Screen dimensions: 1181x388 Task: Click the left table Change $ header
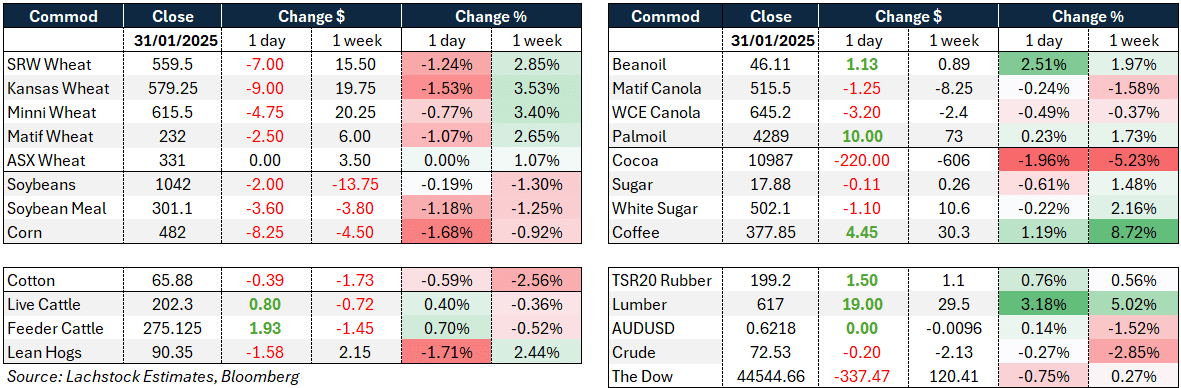click(311, 17)
